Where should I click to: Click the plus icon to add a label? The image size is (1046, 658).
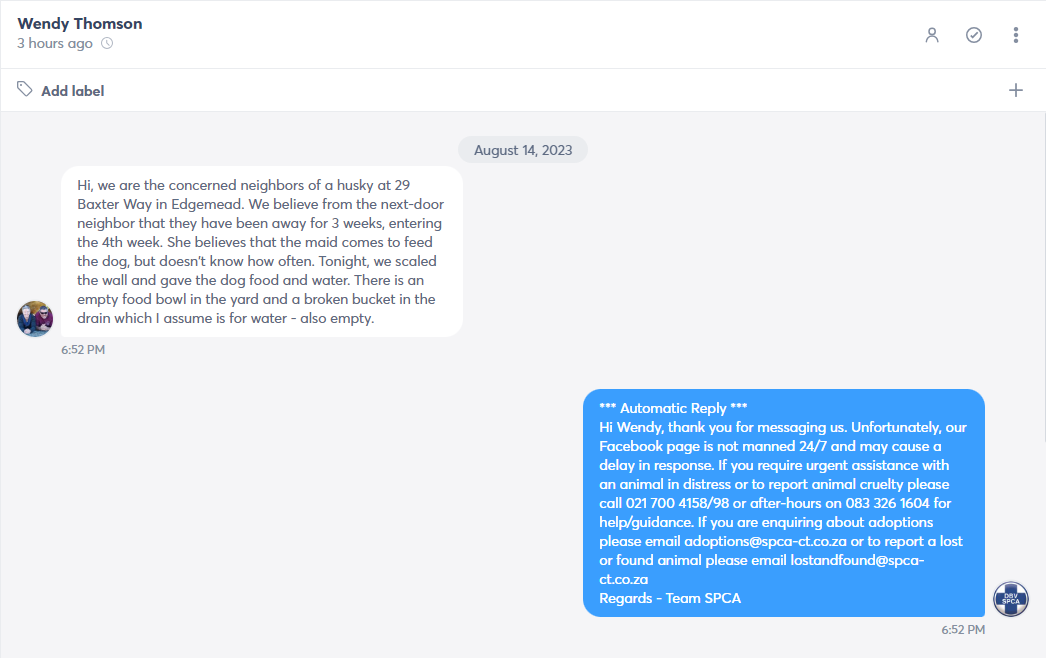(x=1015, y=90)
